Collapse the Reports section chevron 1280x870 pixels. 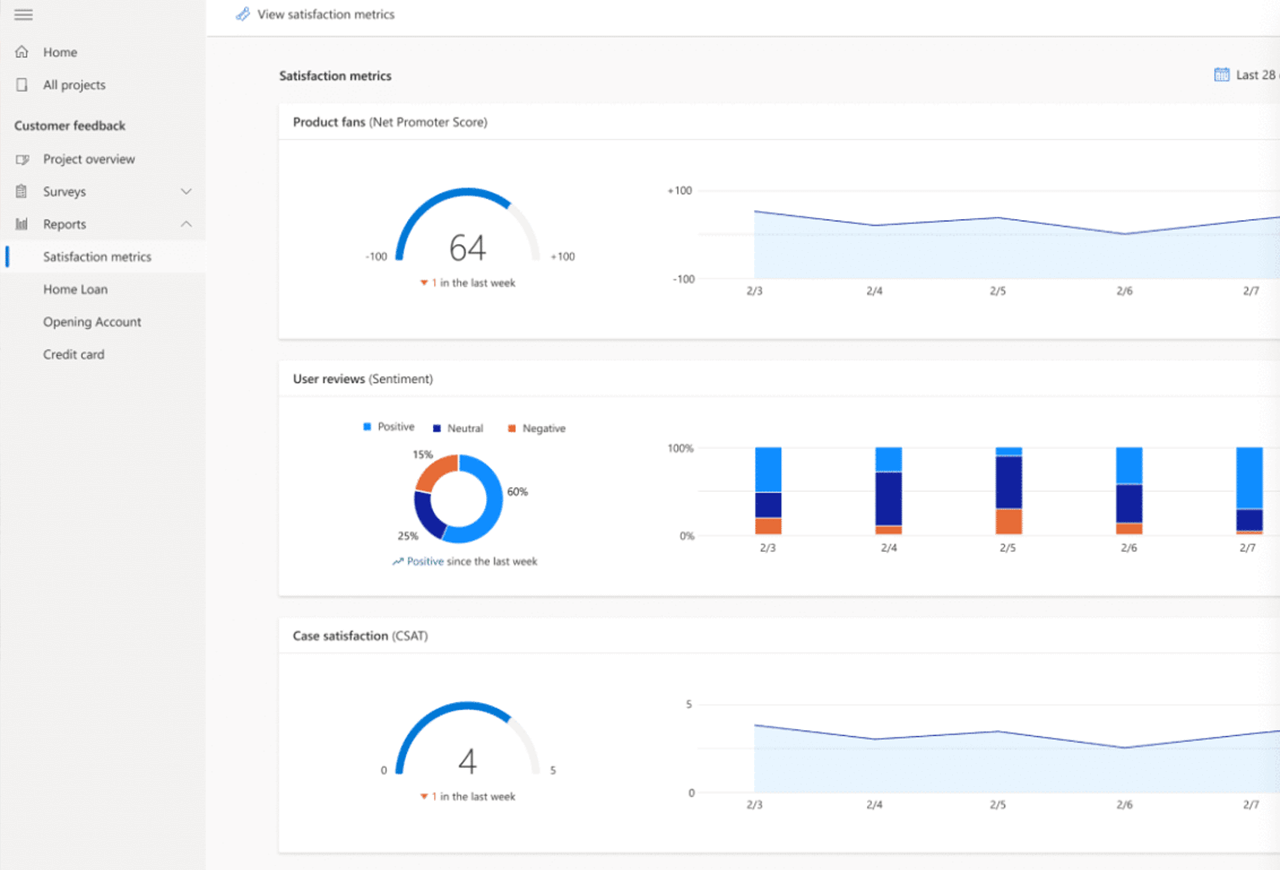click(186, 224)
